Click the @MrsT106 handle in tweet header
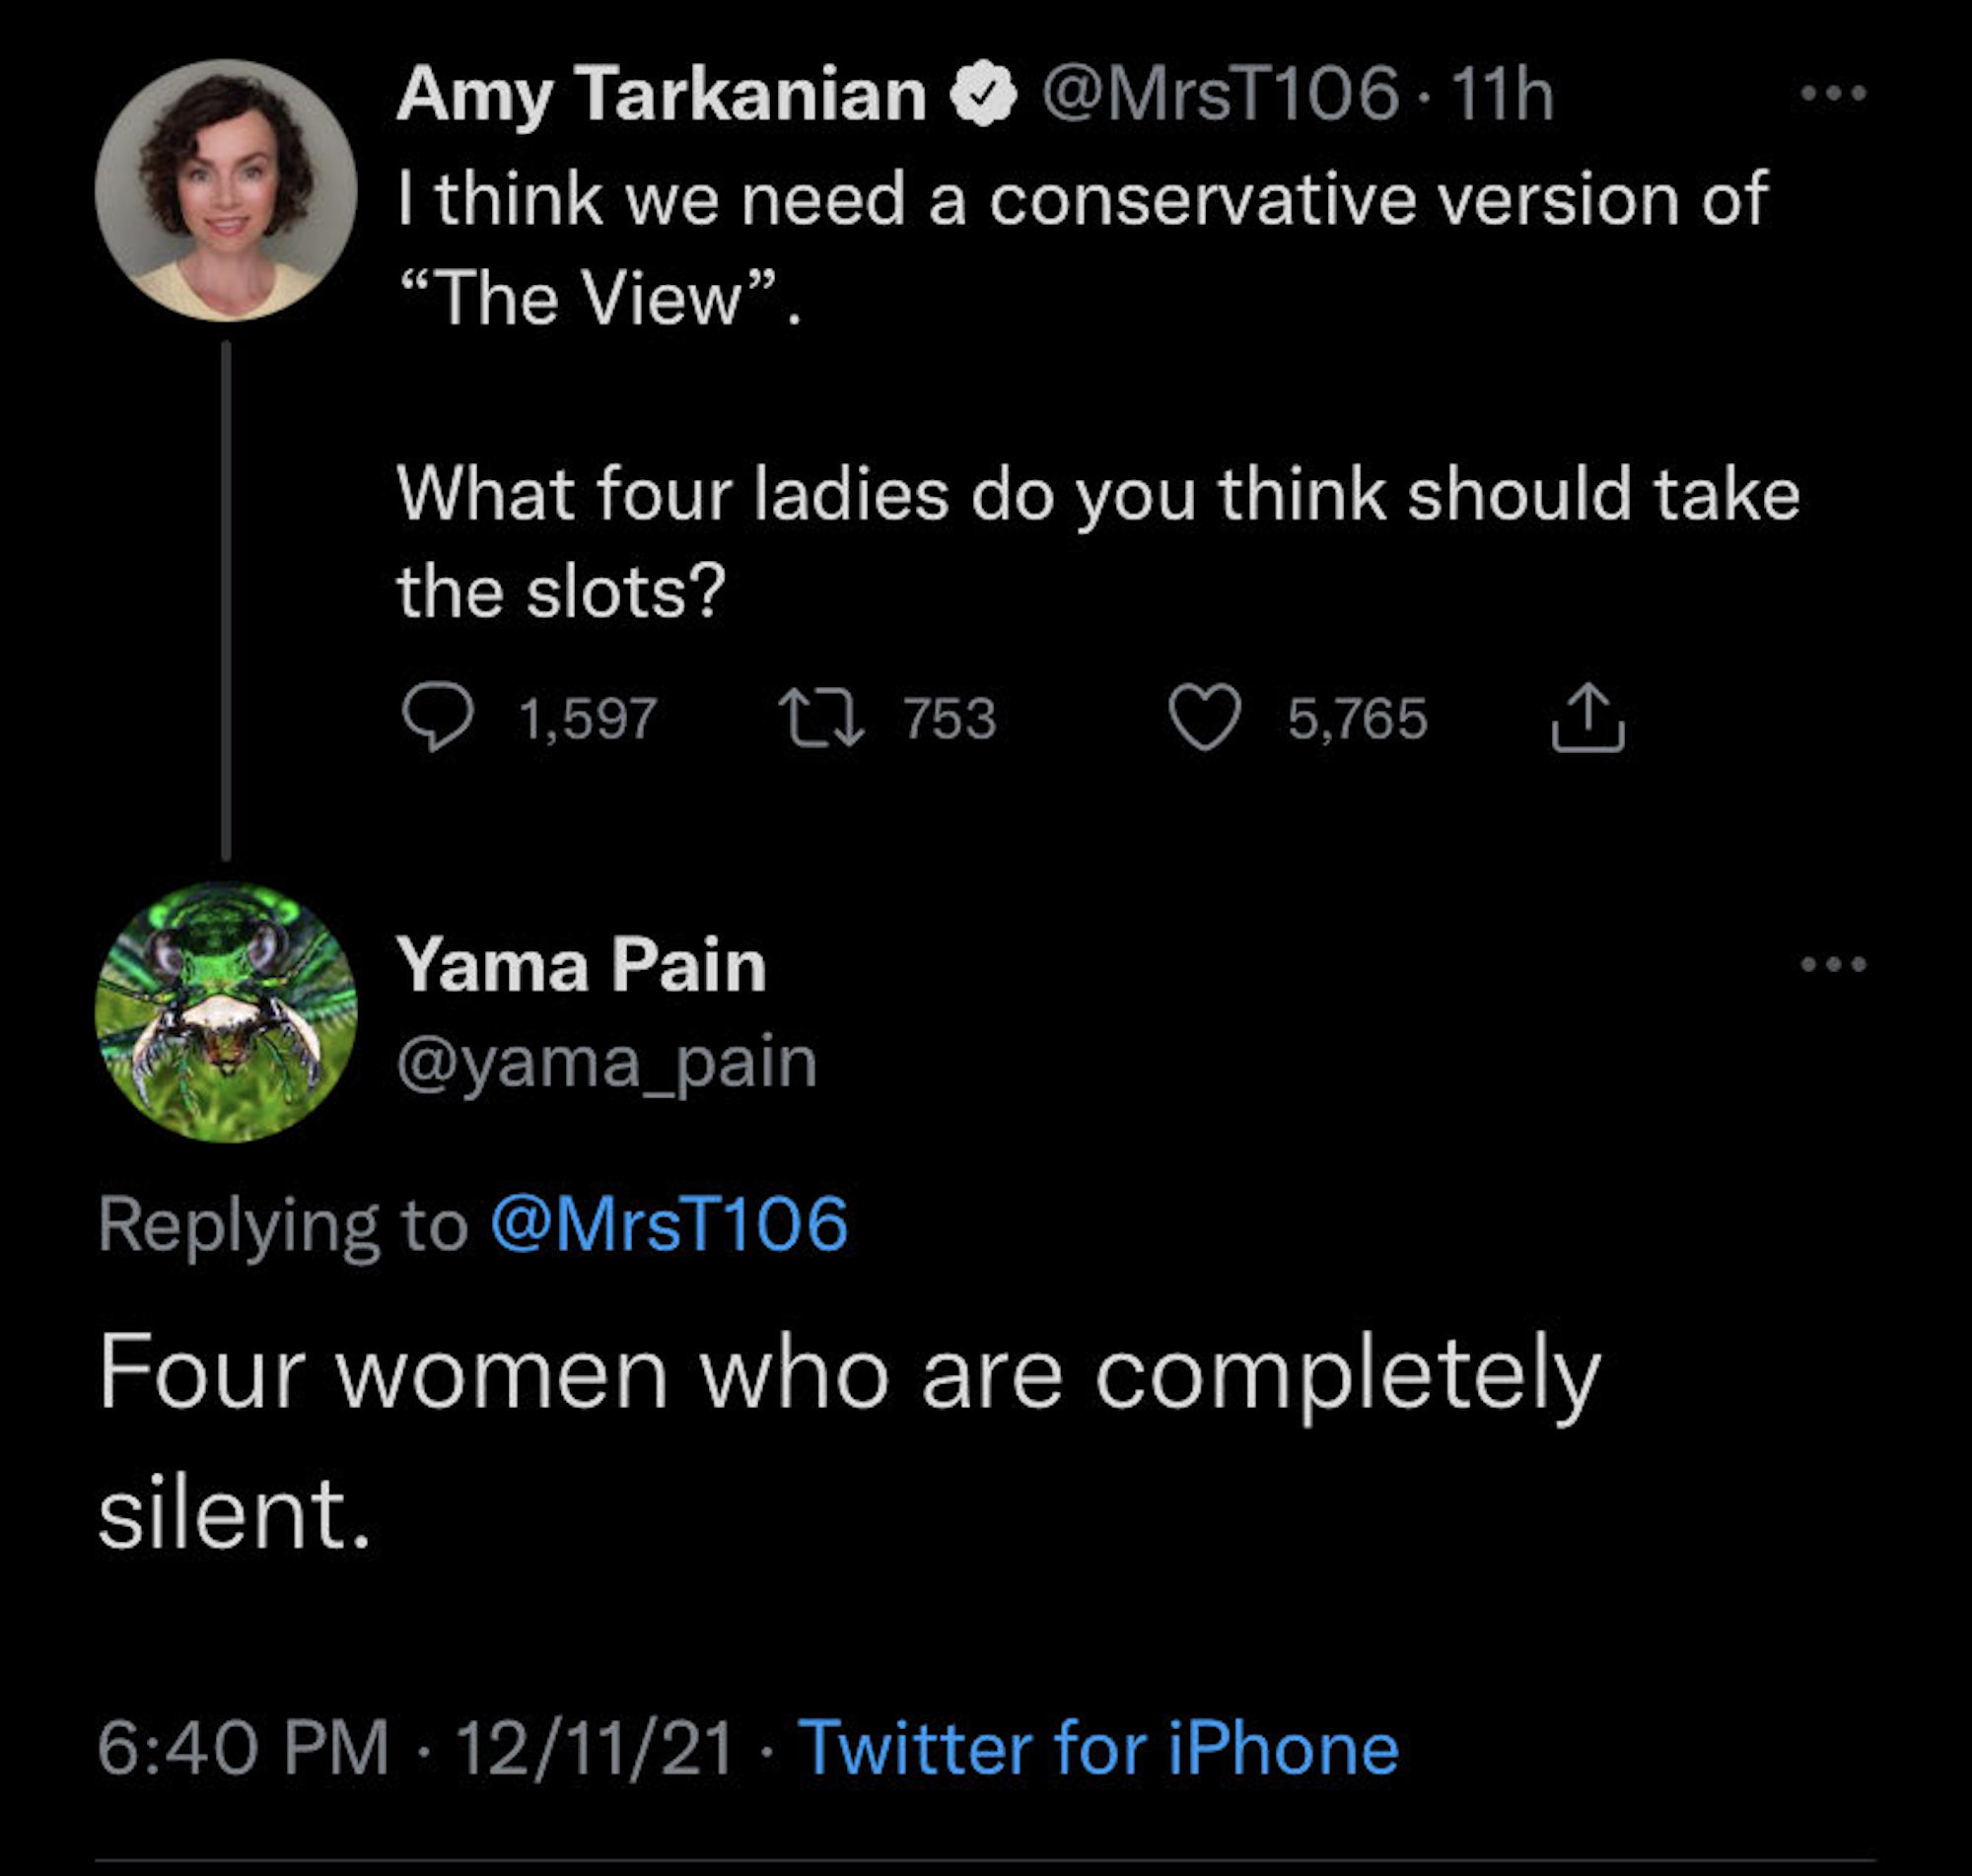This screenshot has height=1876, width=1972. click(1219, 95)
